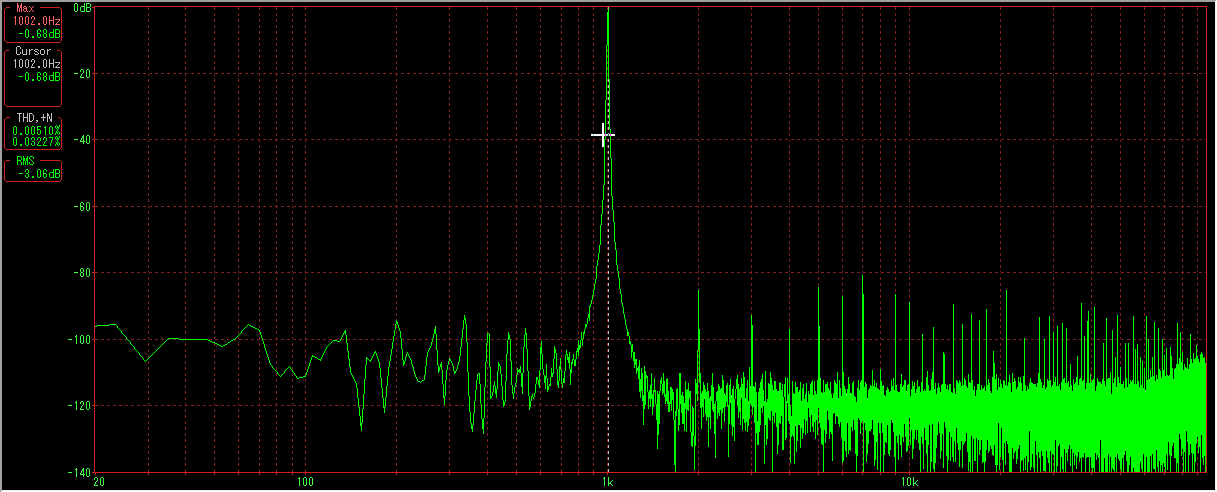The image size is (1217, 492).
Task: Click the 0.00510% THD value
Action: coord(36,130)
